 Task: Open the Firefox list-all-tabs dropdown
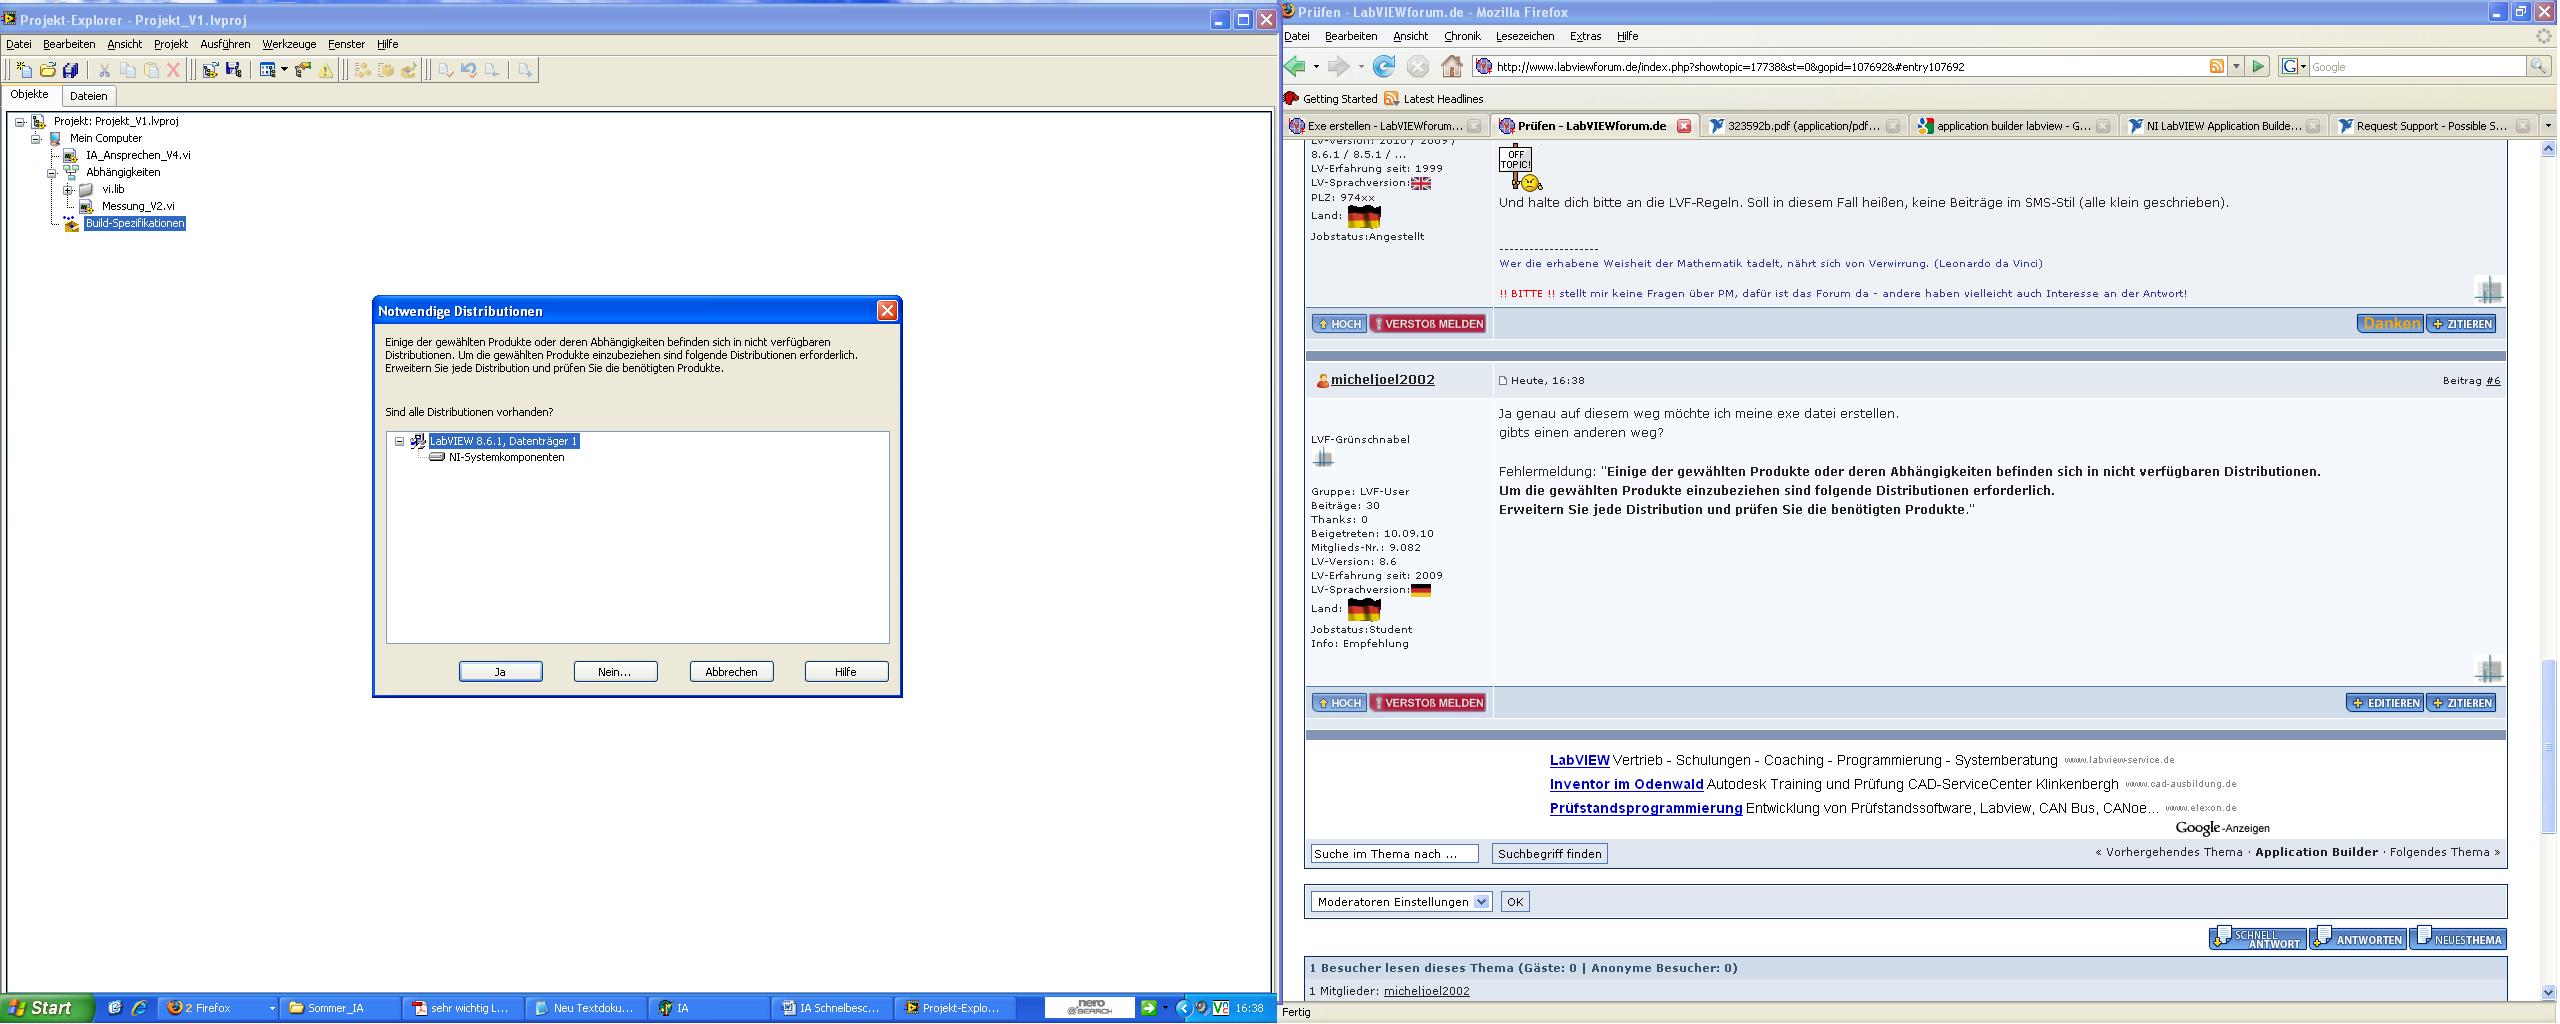(2548, 126)
